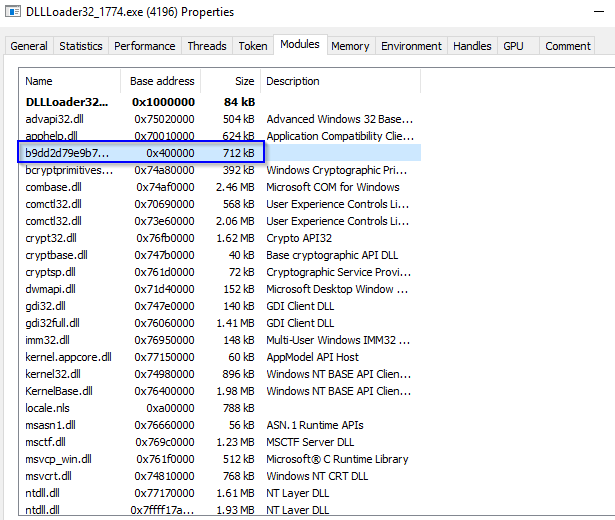
Task: Select the b9dd2d79e9b7 module row
Action: [x=67, y=153]
